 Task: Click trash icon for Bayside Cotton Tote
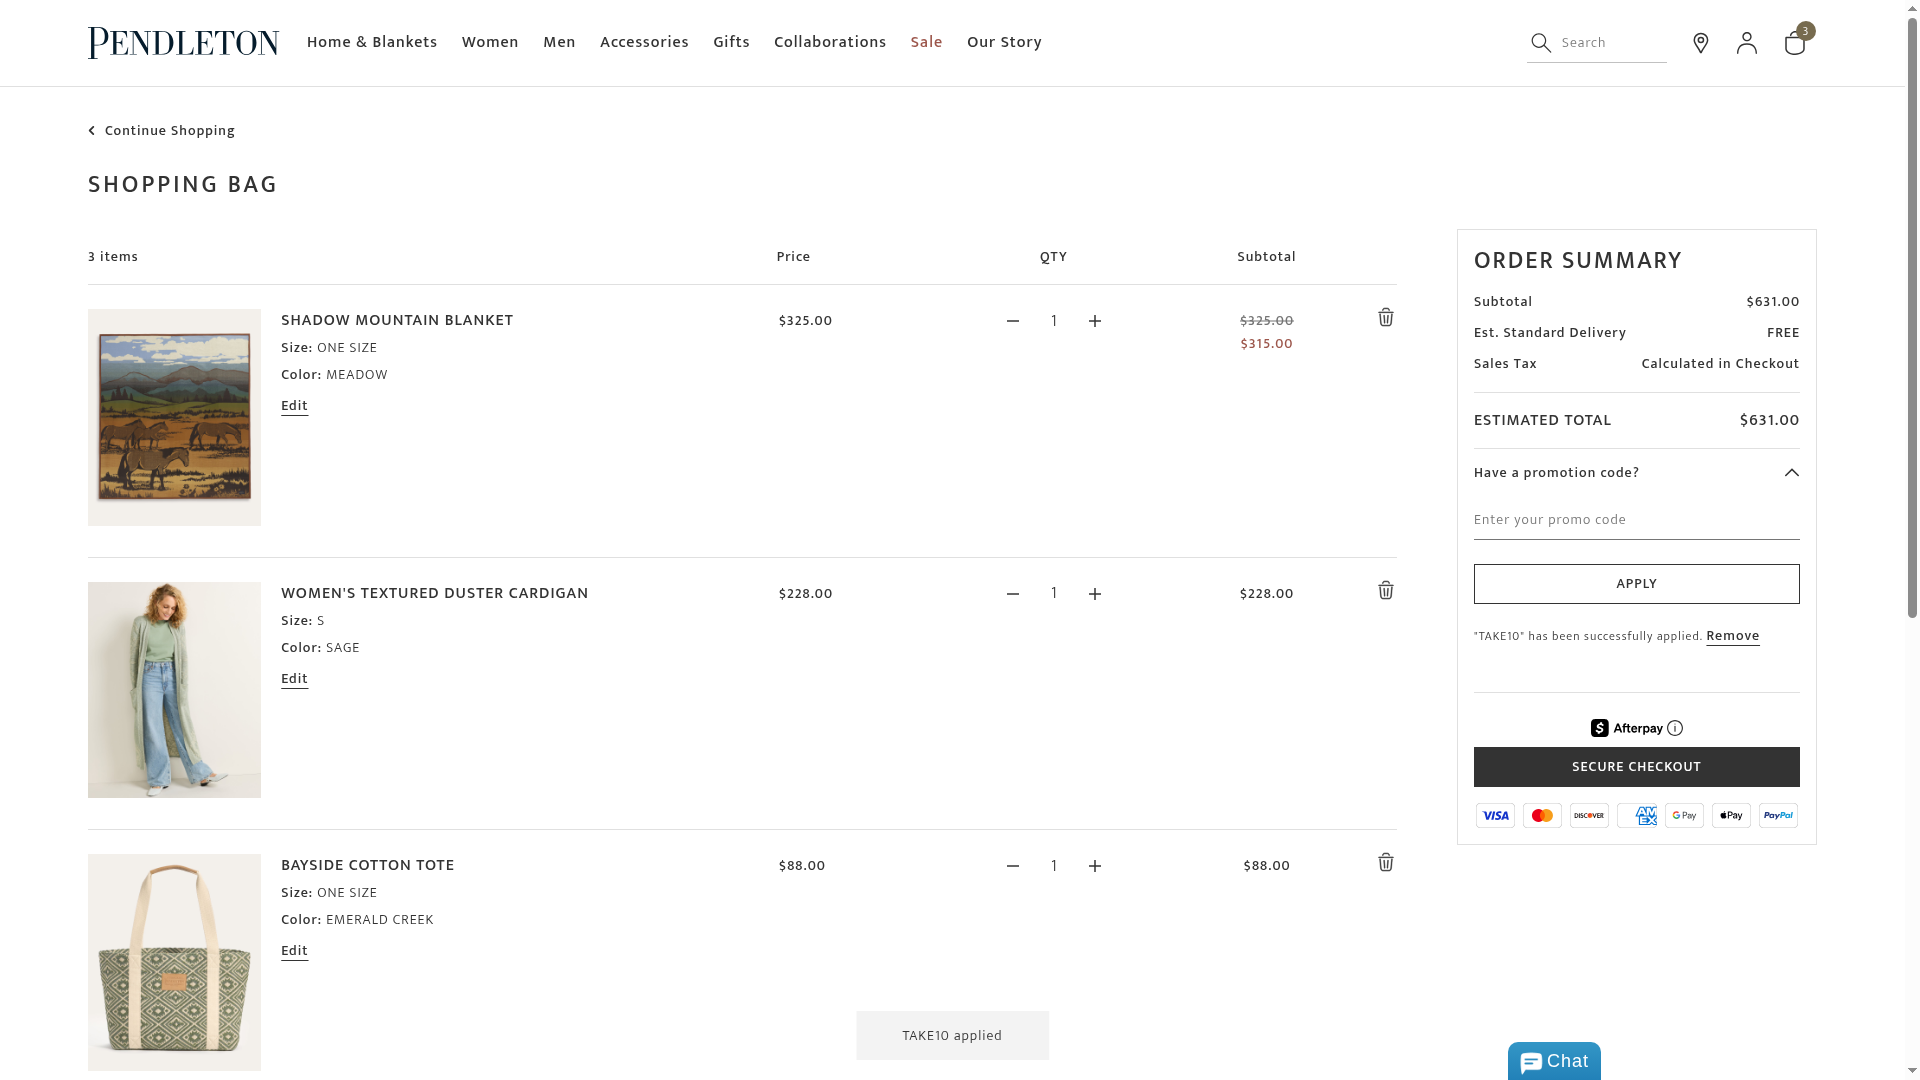[1385, 863]
